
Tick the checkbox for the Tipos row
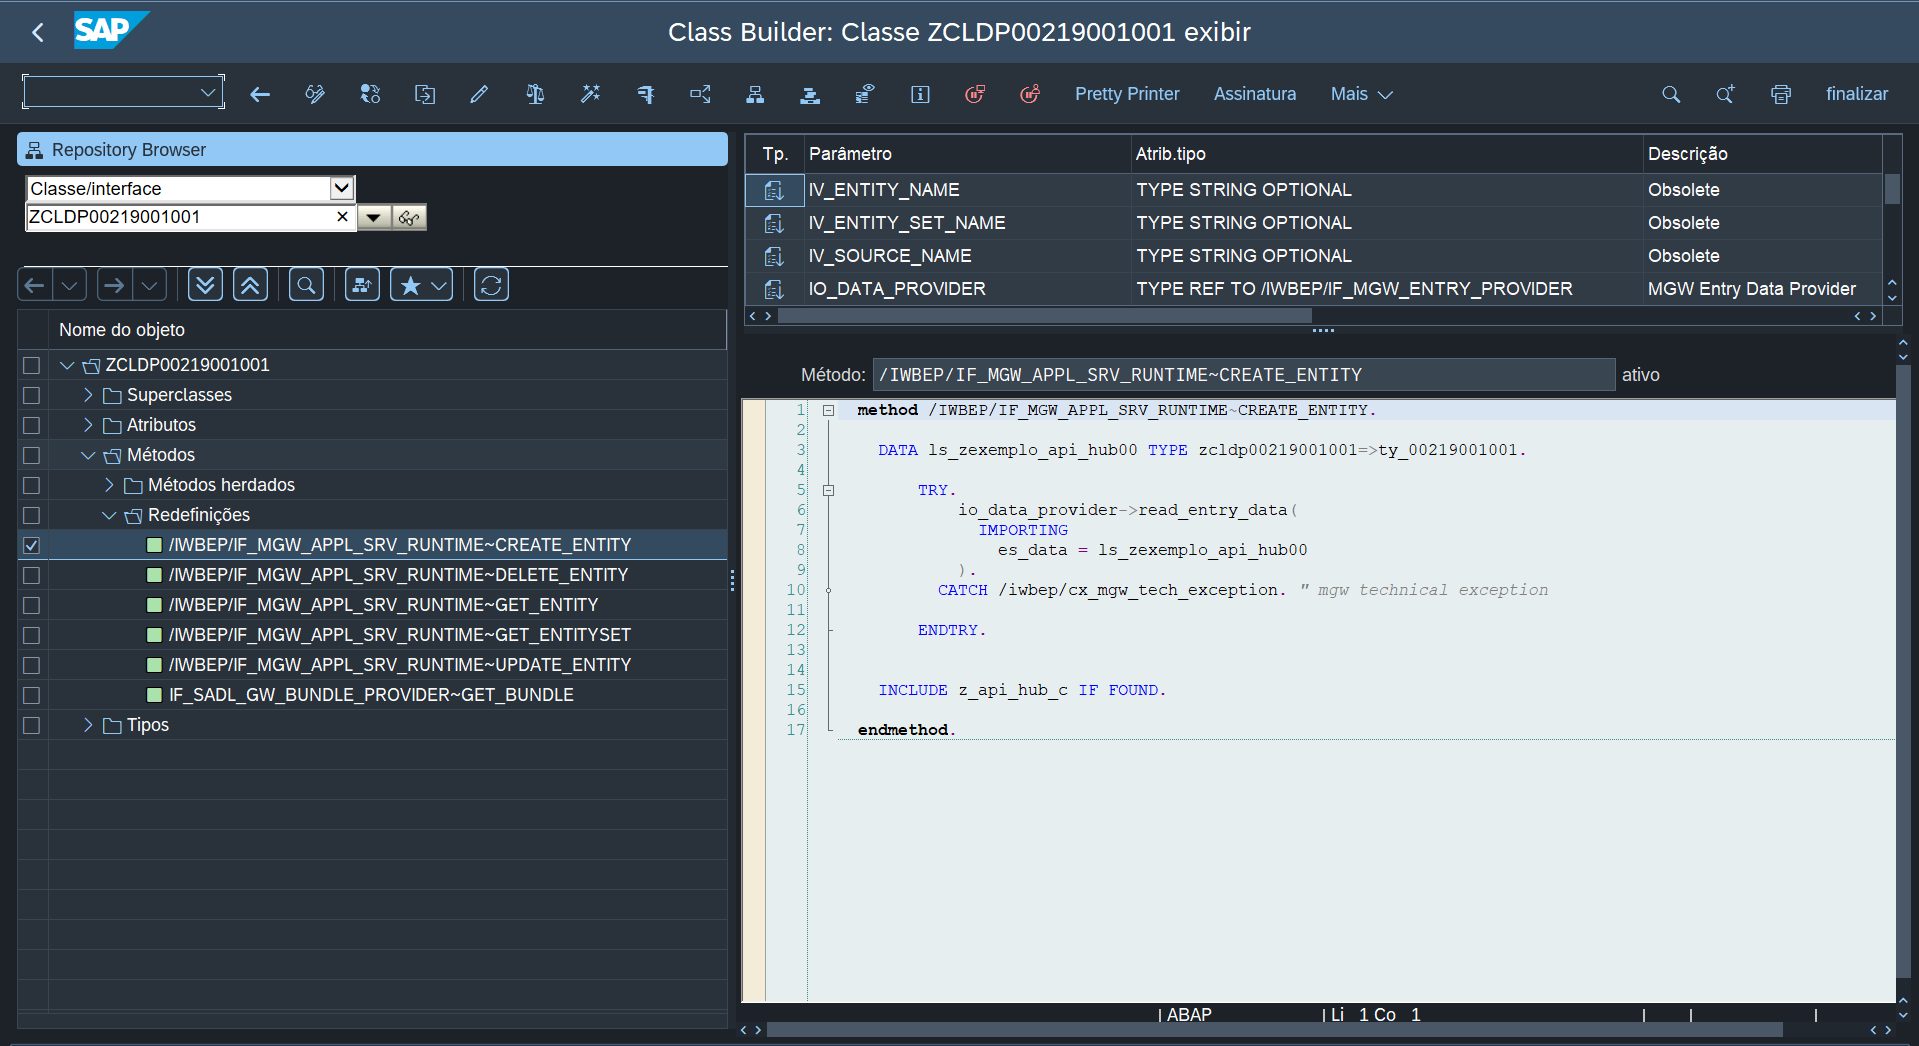click(x=32, y=725)
